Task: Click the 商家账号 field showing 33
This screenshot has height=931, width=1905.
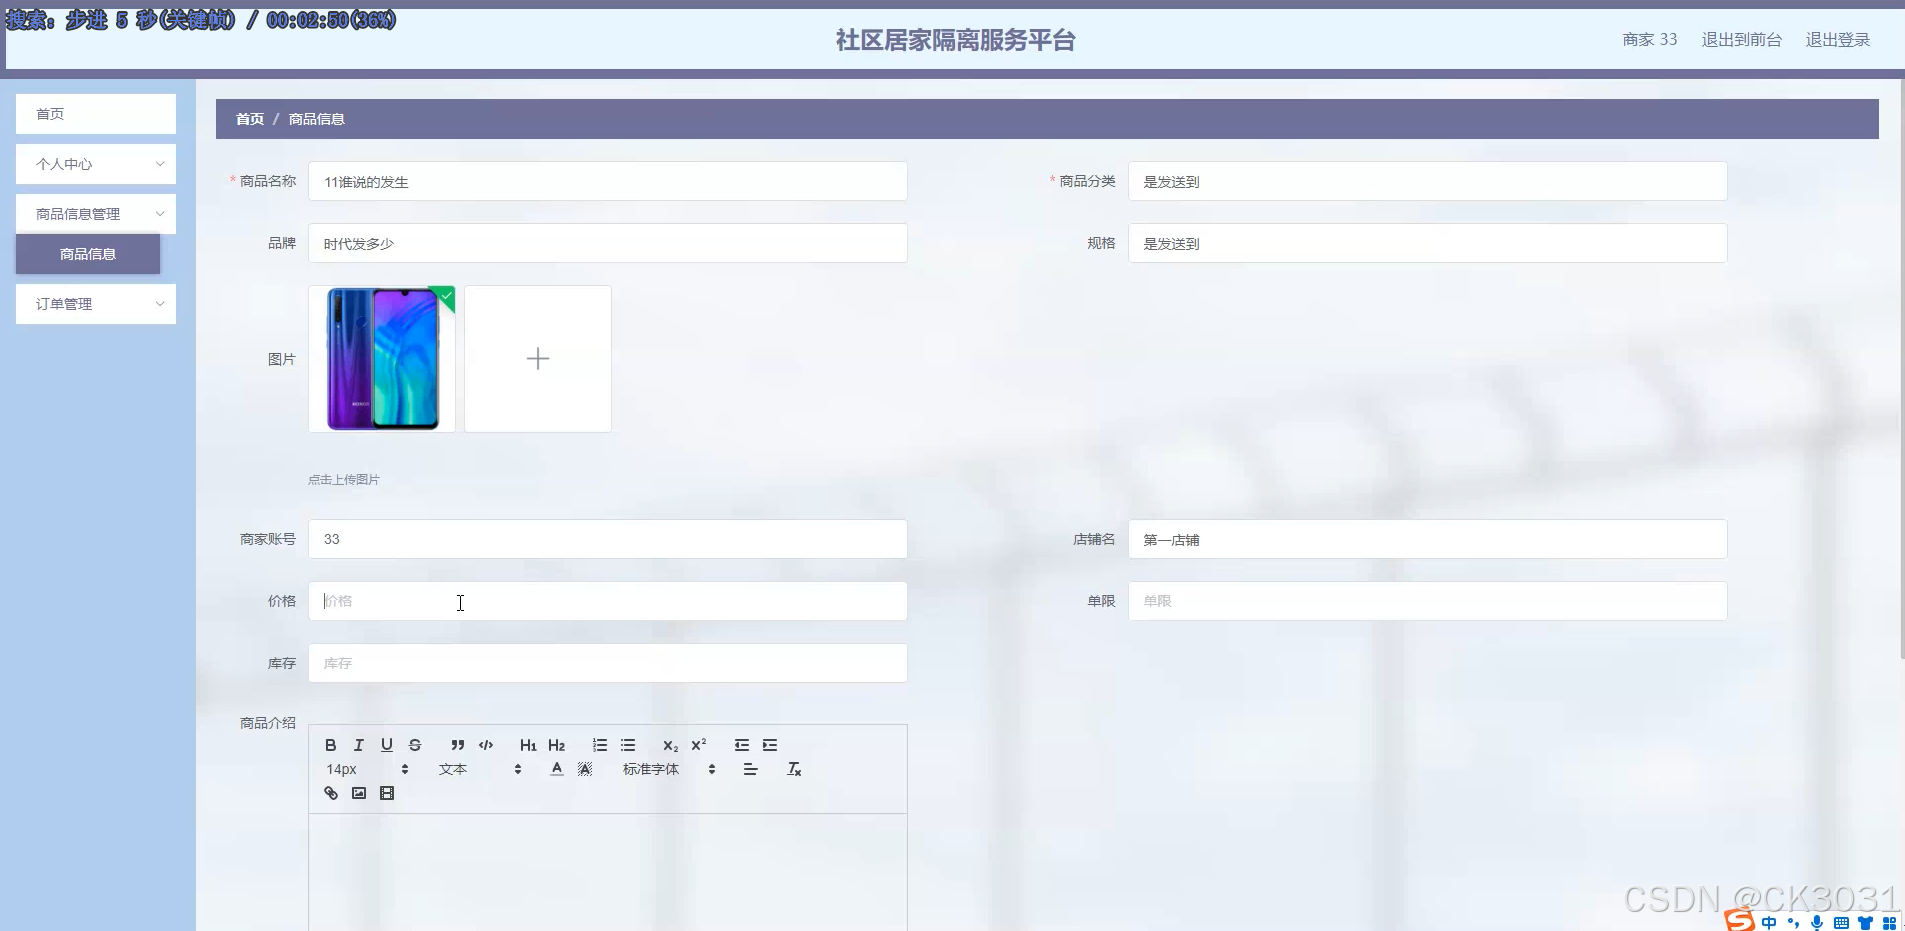Action: [608, 539]
